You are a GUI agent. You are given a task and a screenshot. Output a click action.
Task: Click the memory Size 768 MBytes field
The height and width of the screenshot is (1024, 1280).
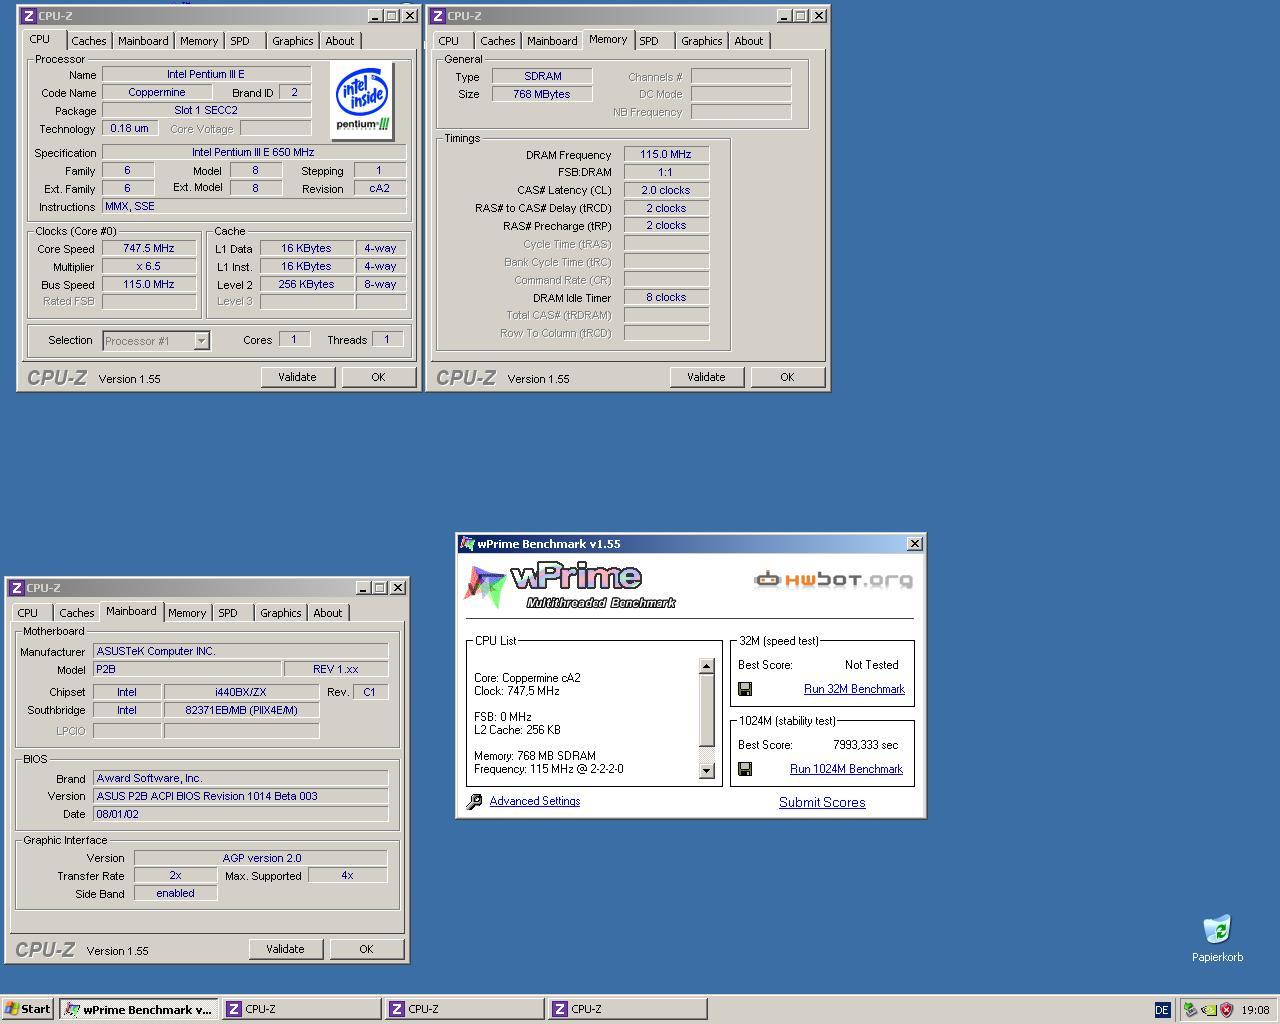click(x=542, y=94)
